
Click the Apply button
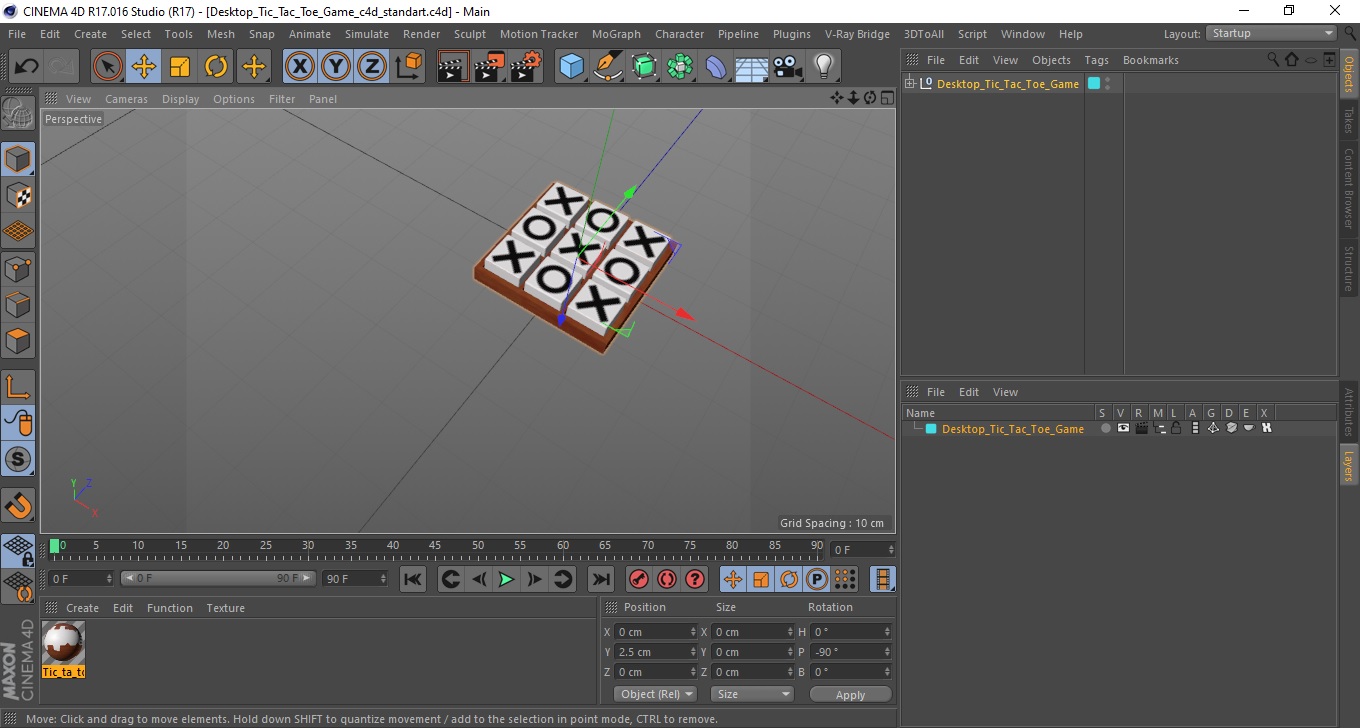point(850,694)
